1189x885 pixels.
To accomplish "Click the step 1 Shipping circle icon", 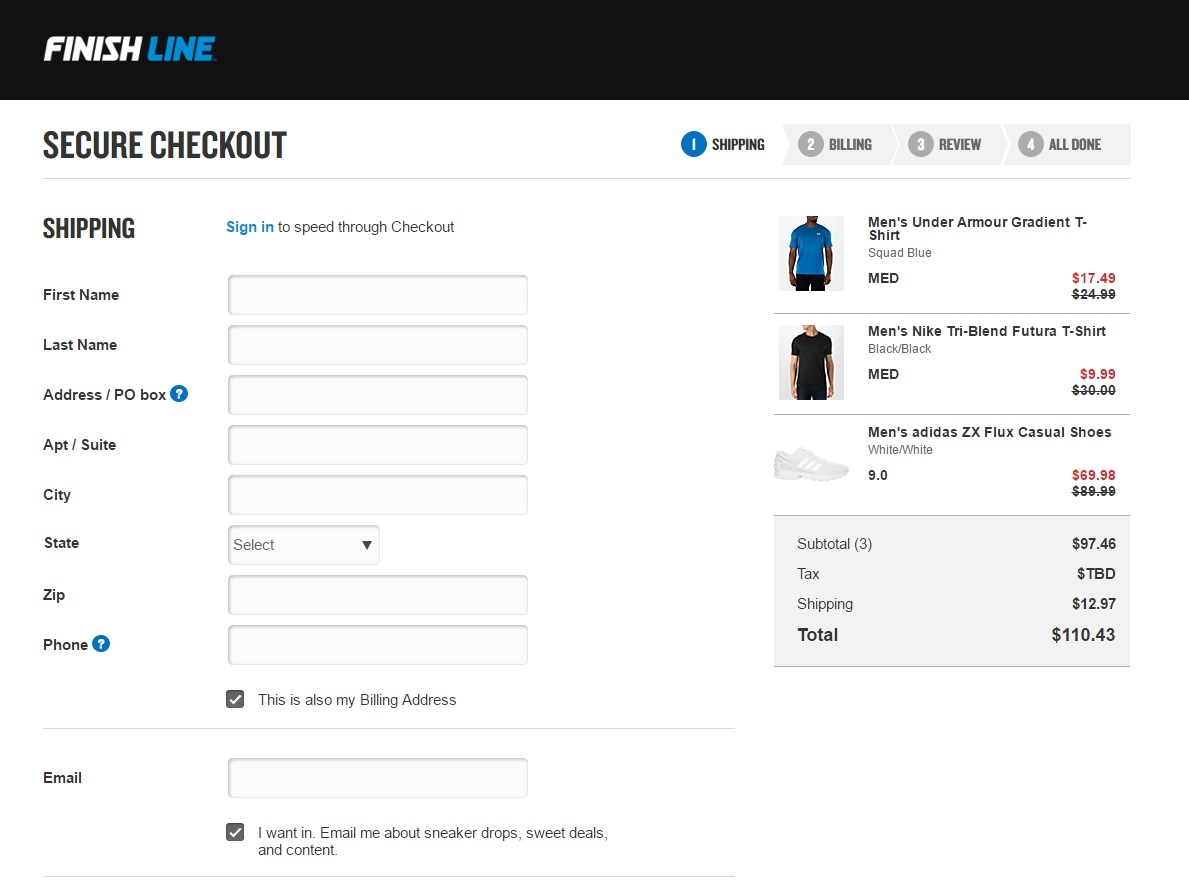I will 693,144.
